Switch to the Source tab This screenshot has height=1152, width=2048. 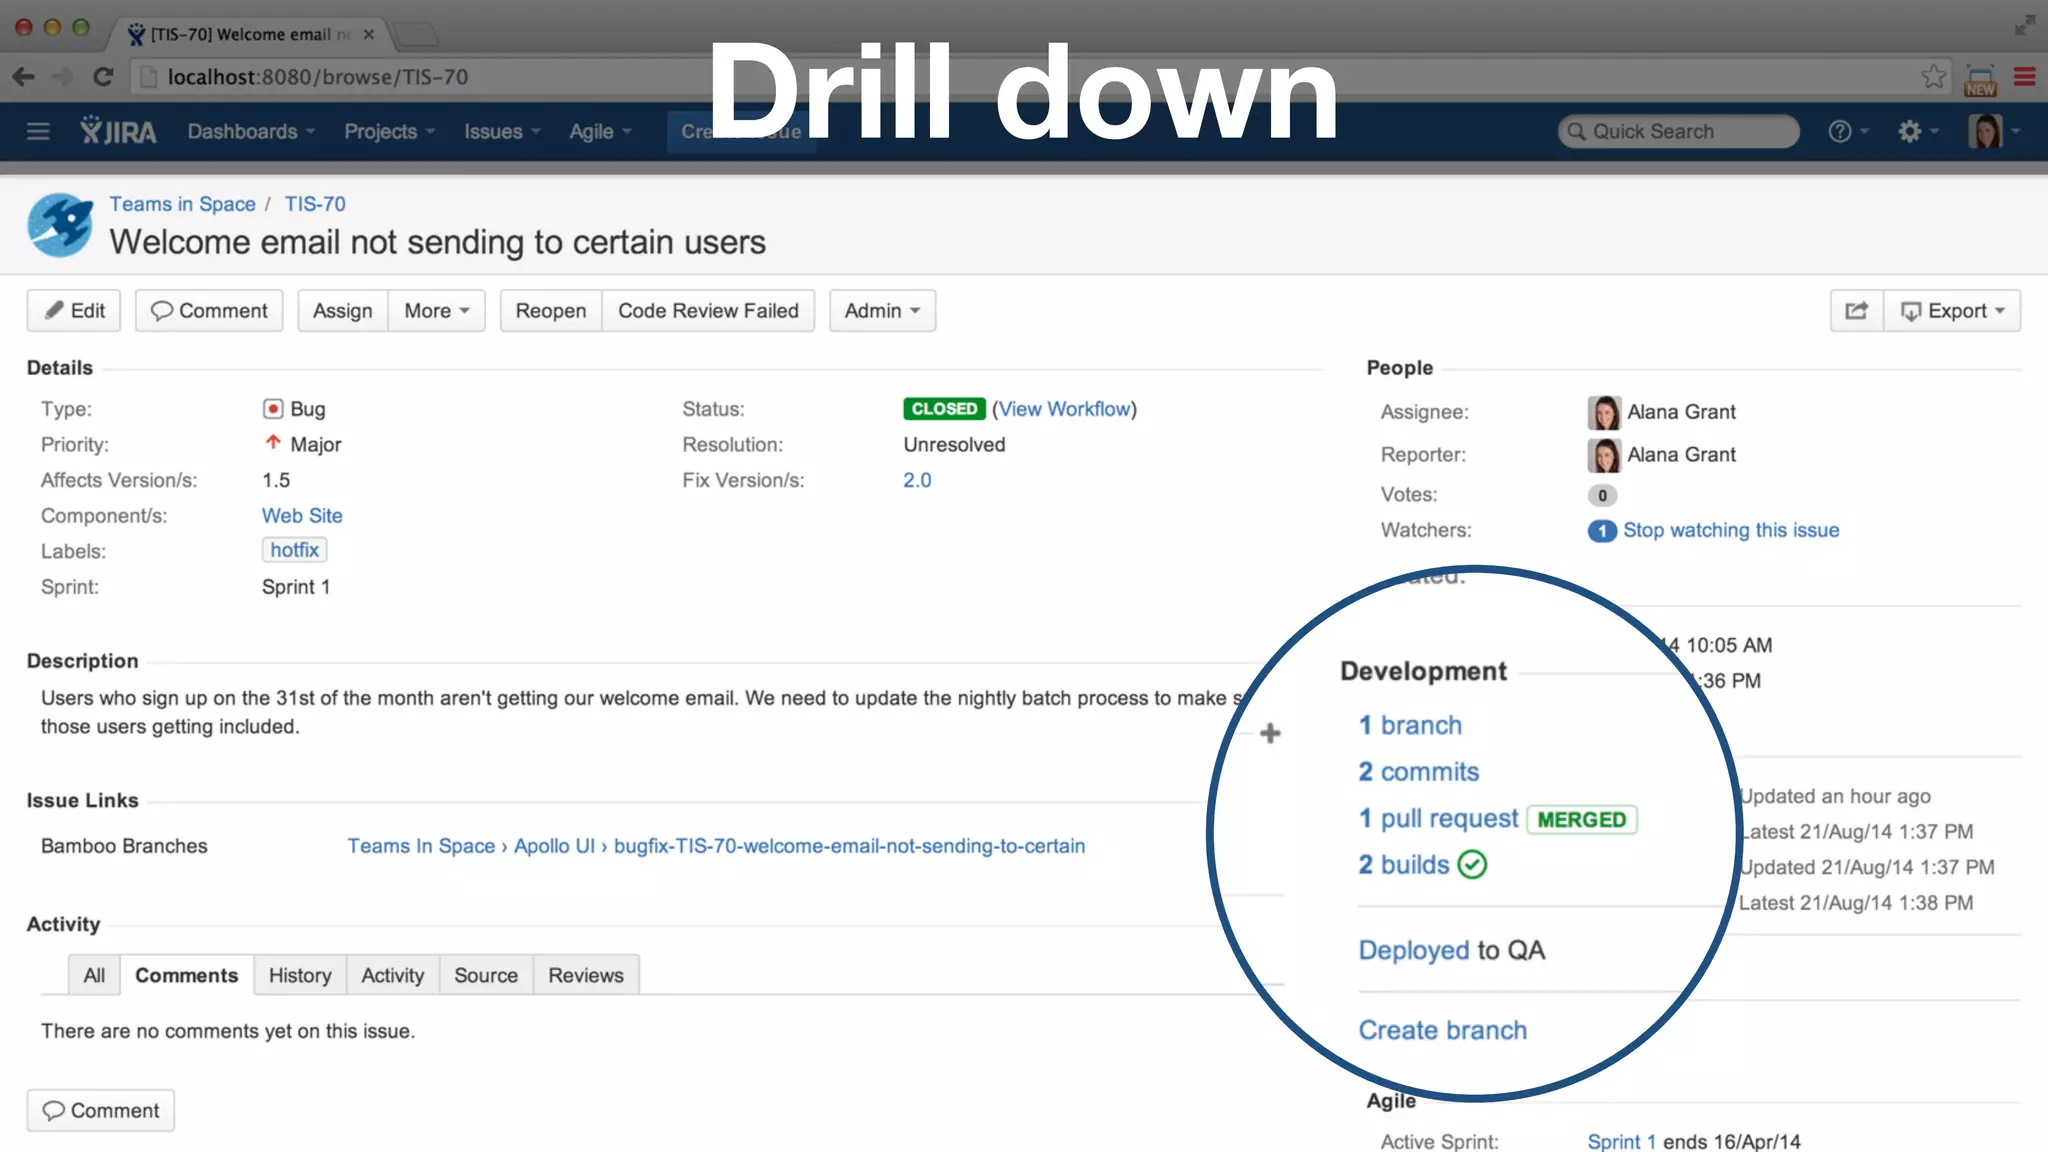click(x=486, y=975)
